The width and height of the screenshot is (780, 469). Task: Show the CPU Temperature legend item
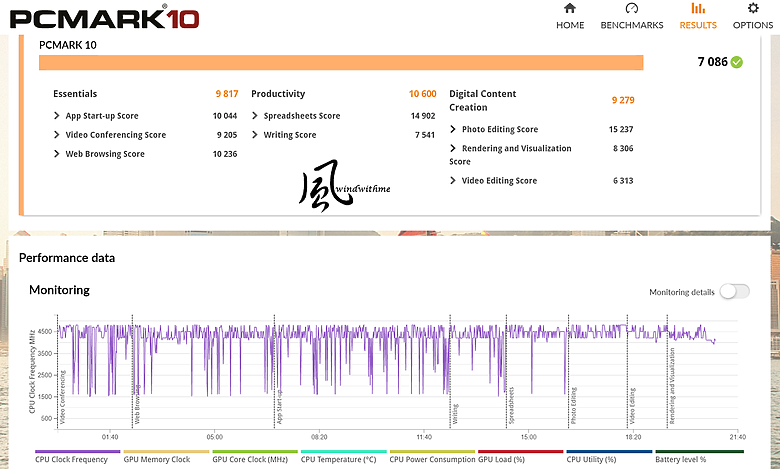(343, 457)
